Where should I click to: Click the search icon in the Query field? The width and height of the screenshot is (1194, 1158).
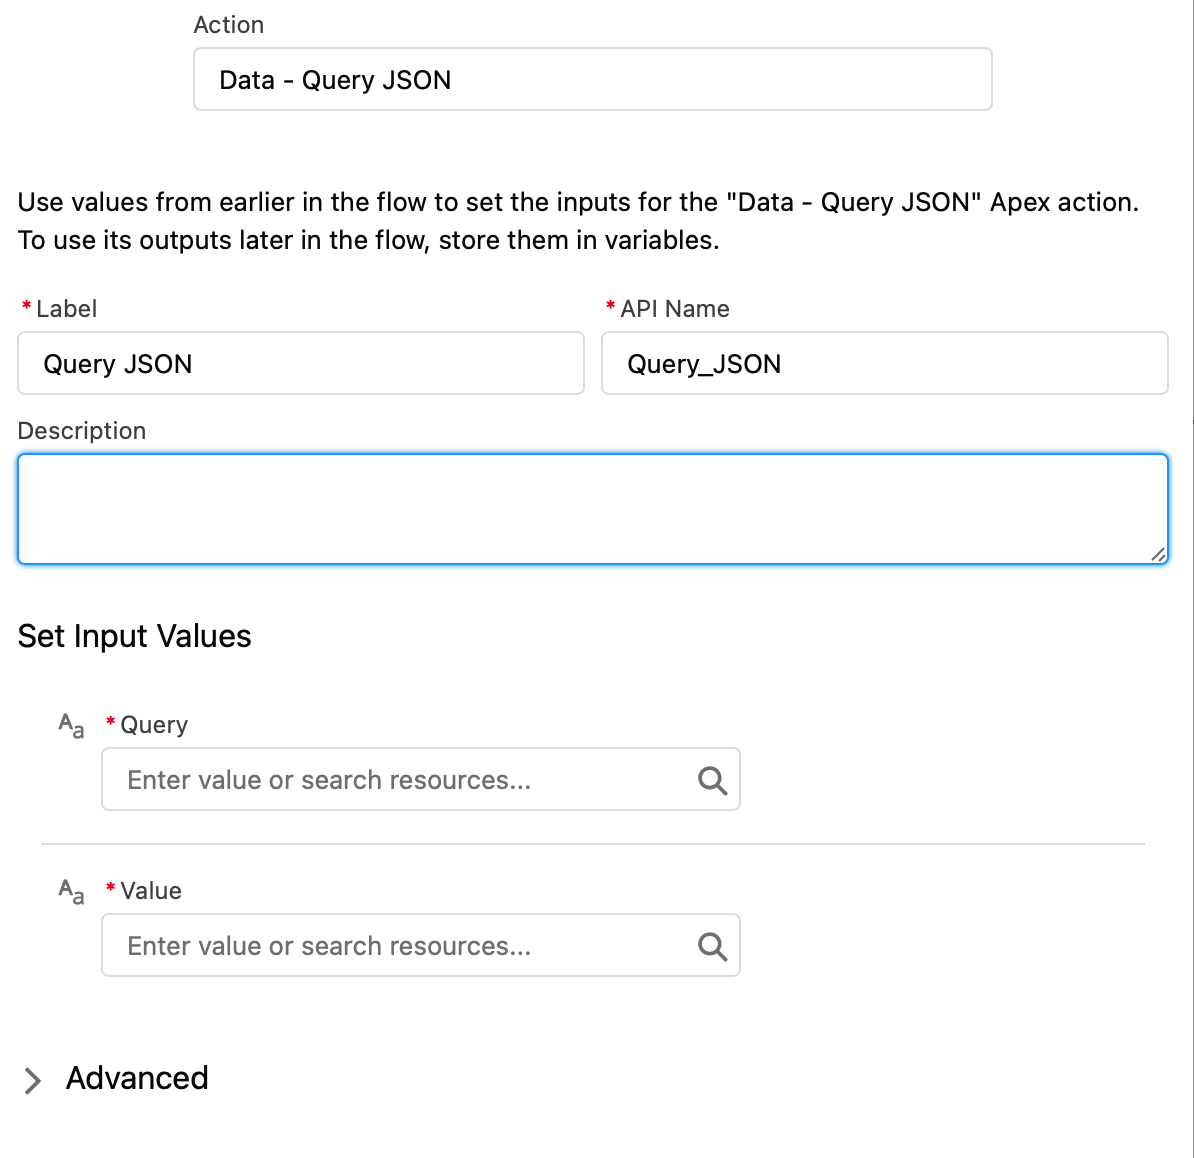pyautogui.click(x=713, y=780)
